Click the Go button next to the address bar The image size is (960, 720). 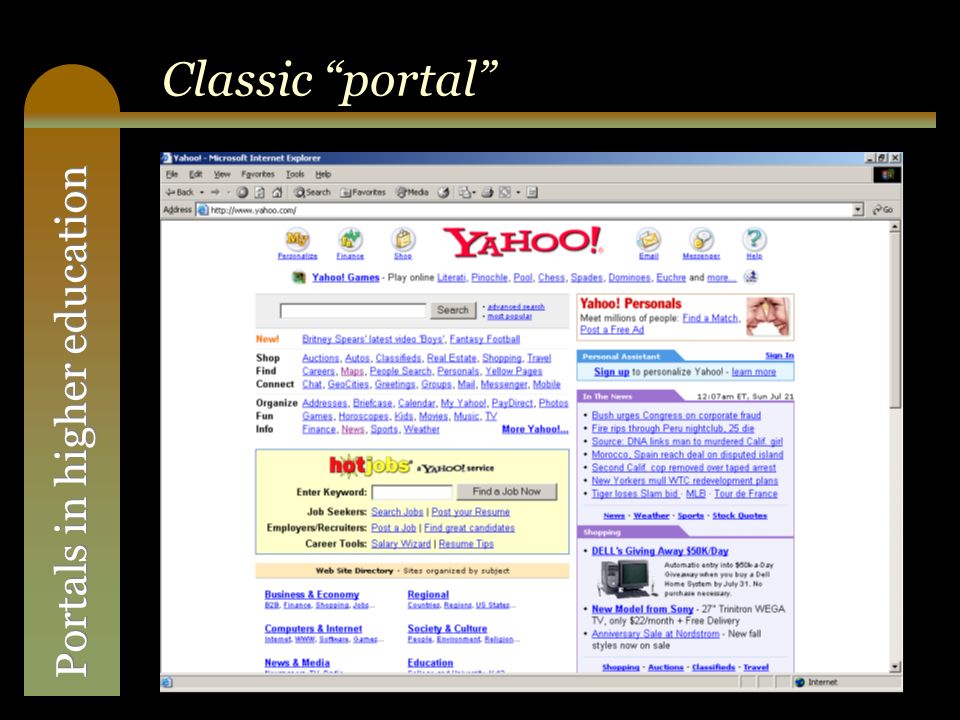(883, 209)
